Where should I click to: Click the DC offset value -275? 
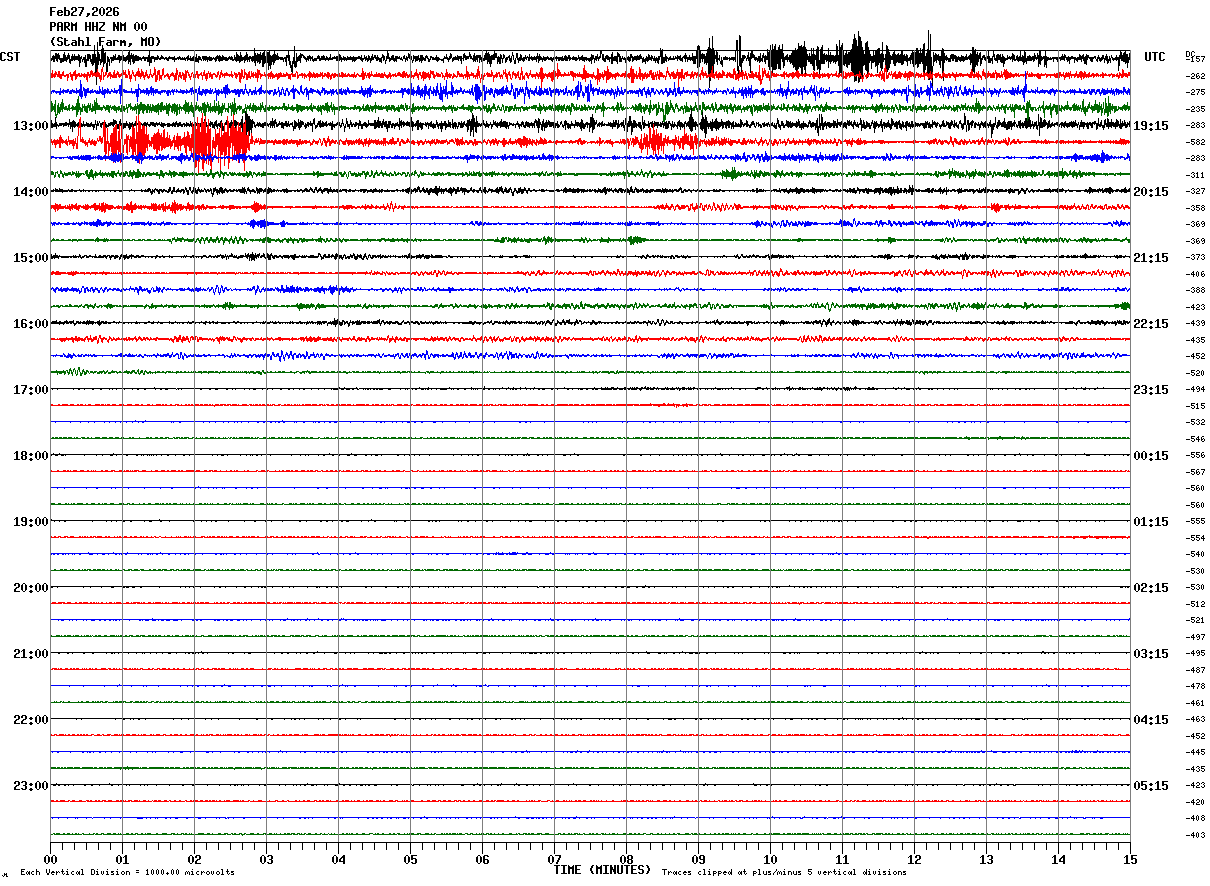pyautogui.click(x=1195, y=93)
